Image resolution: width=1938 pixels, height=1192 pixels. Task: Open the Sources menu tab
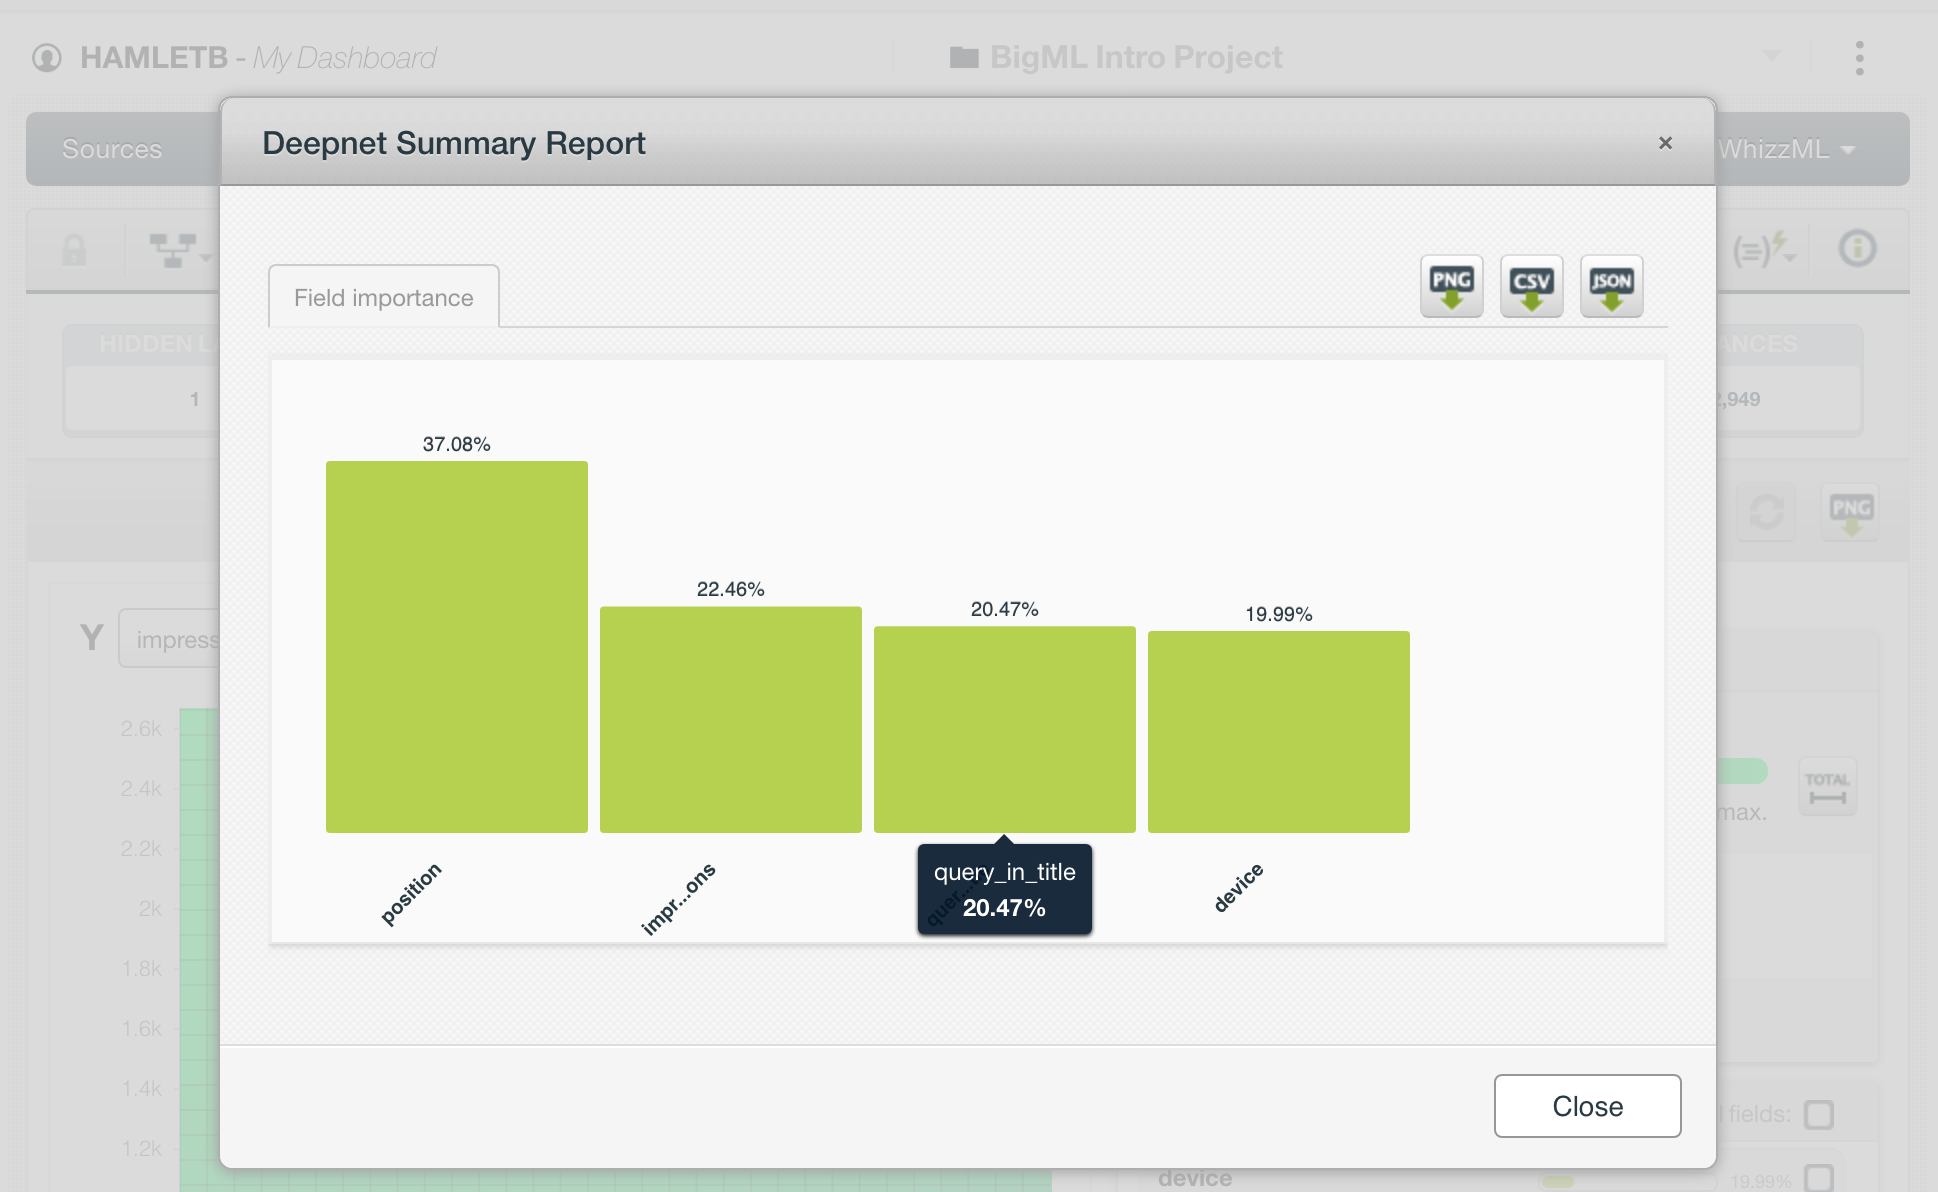tap(112, 149)
